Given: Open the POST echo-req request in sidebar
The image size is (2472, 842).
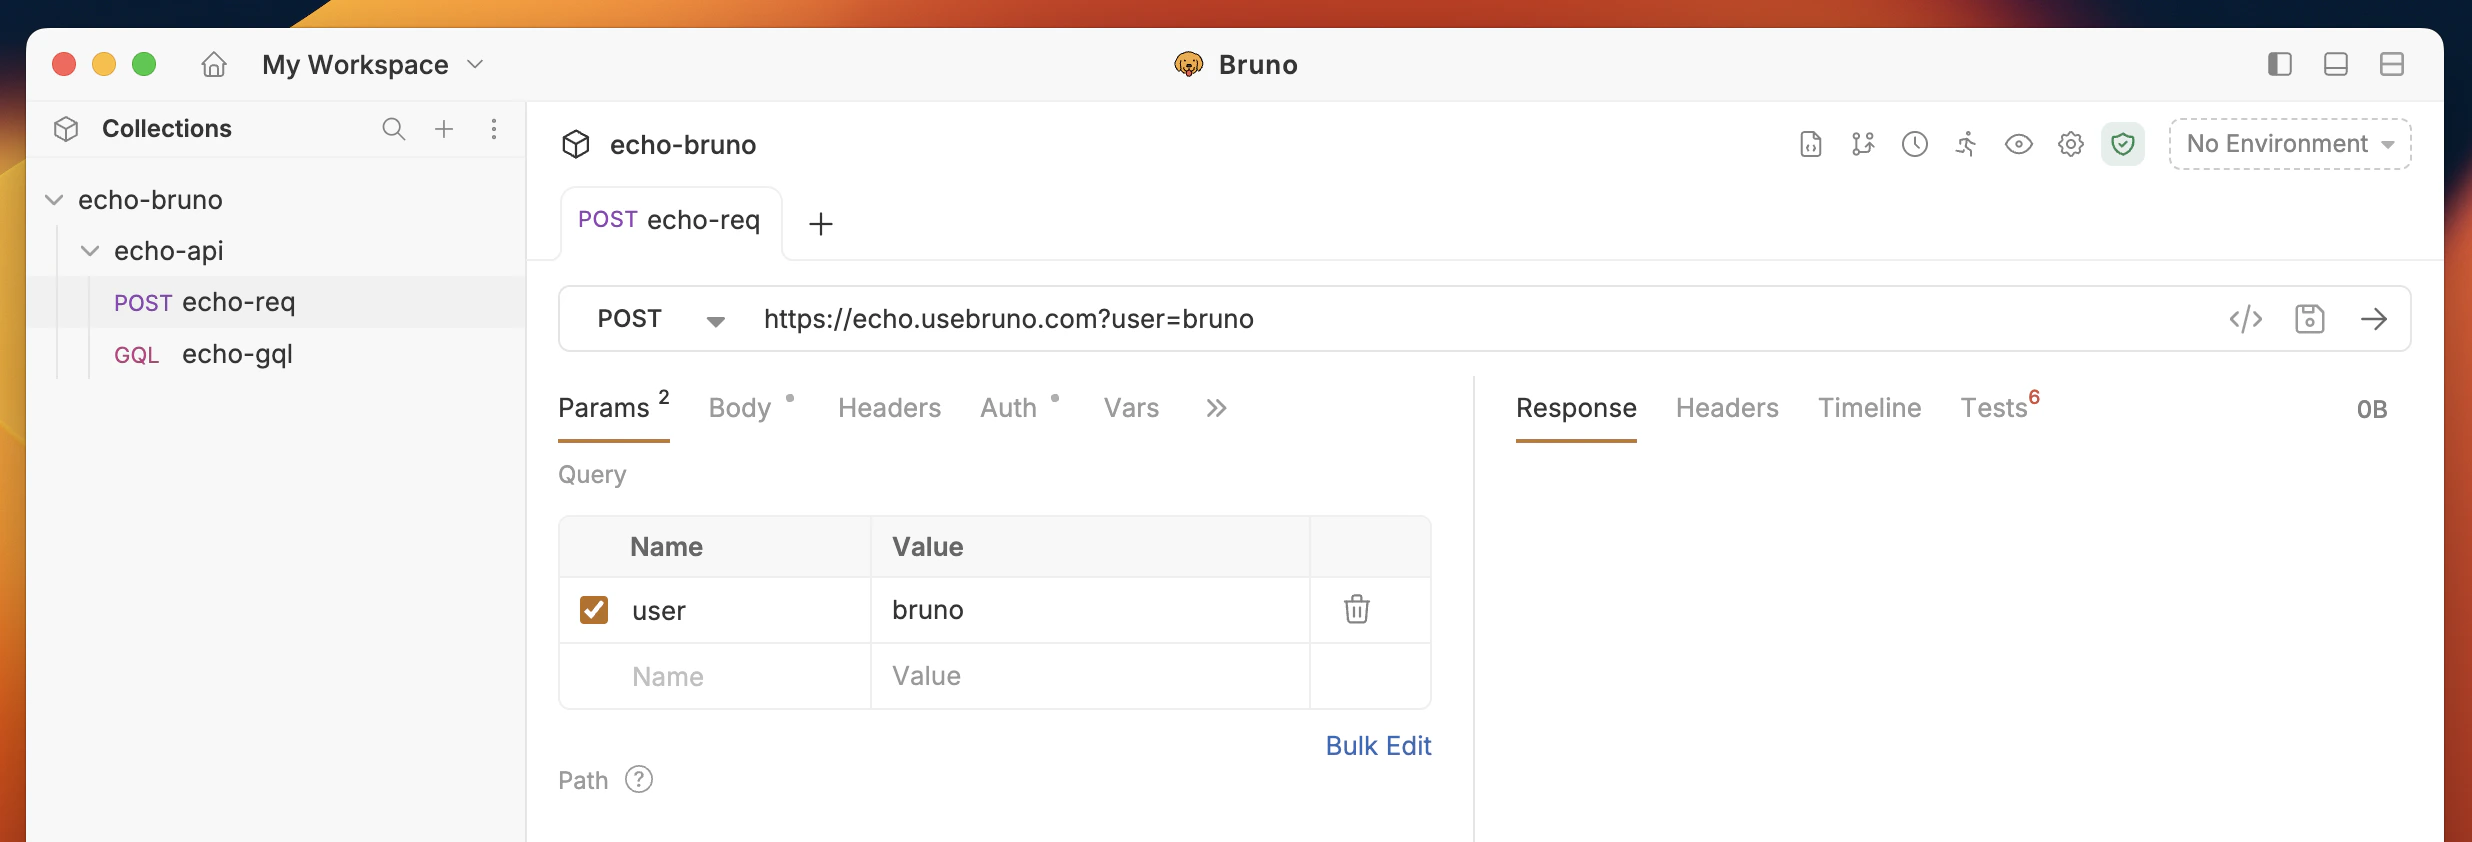Looking at the screenshot, I should coord(276,302).
